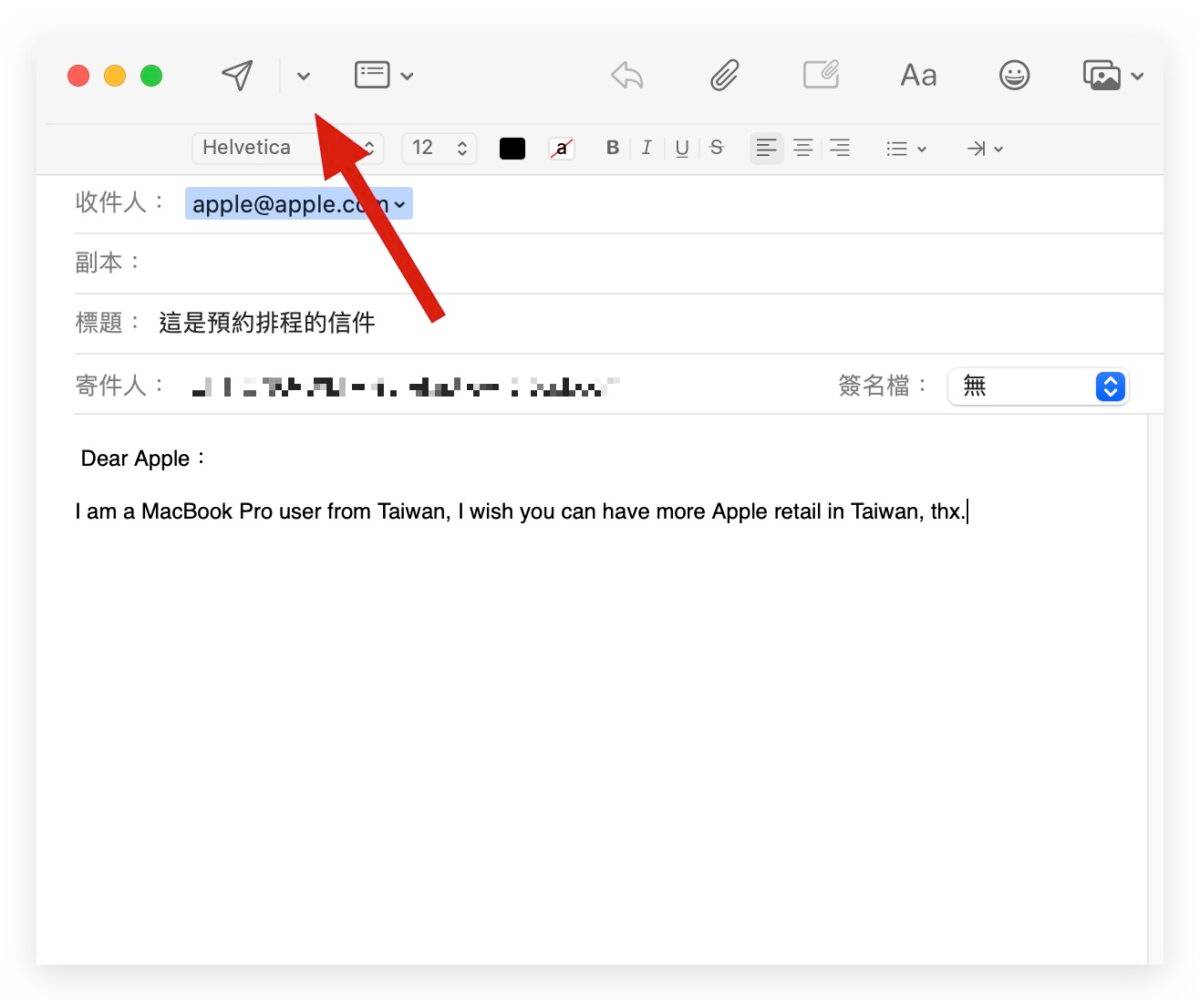Viewport: 1200px width, 1001px height.
Task: Apply strikethrough to text
Action: (716, 148)
